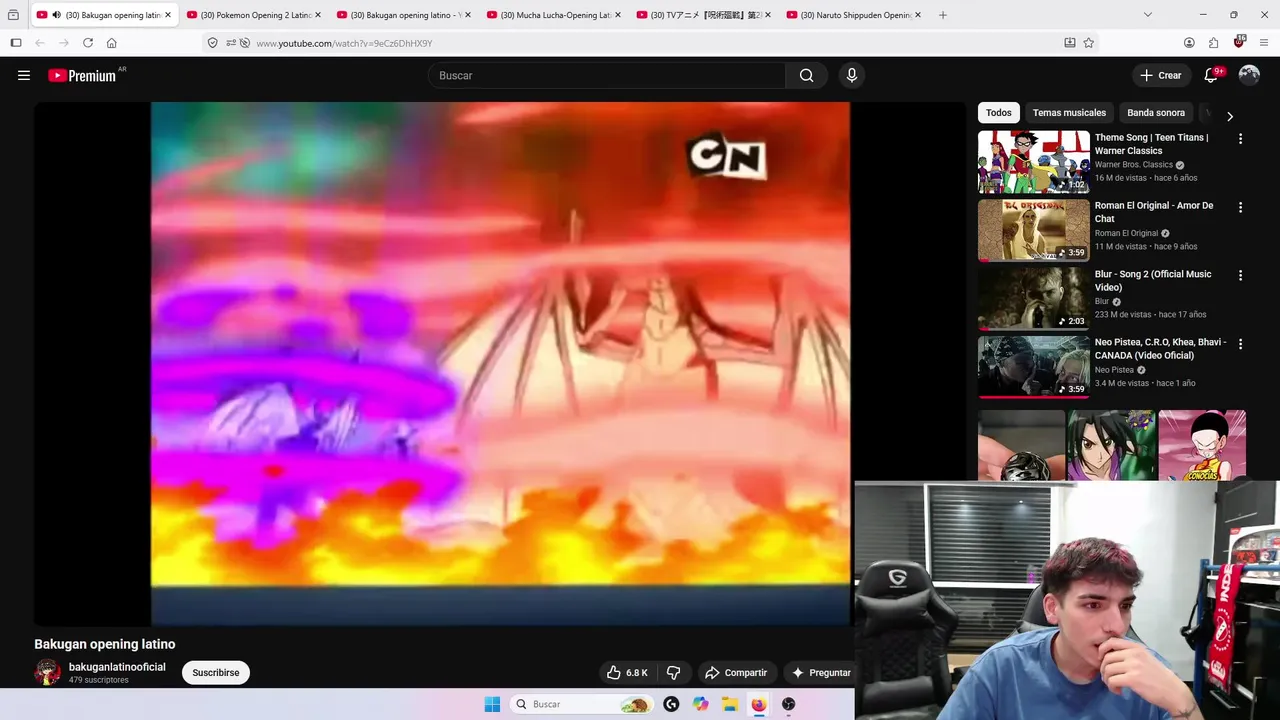Click the Preguntar ask button
The width and height of the screenshot is (1280, 720).
821,673
